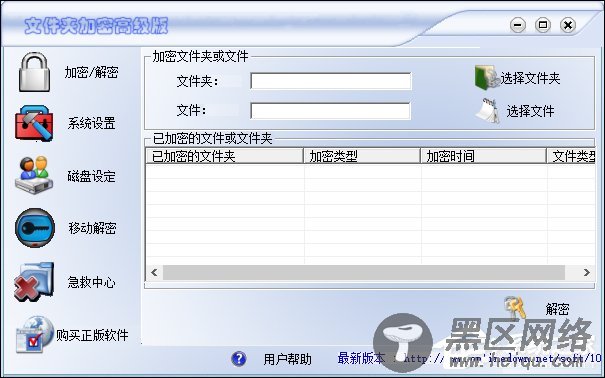
Task: Open 用户帮助 link
Action: [x=287, y=359]
